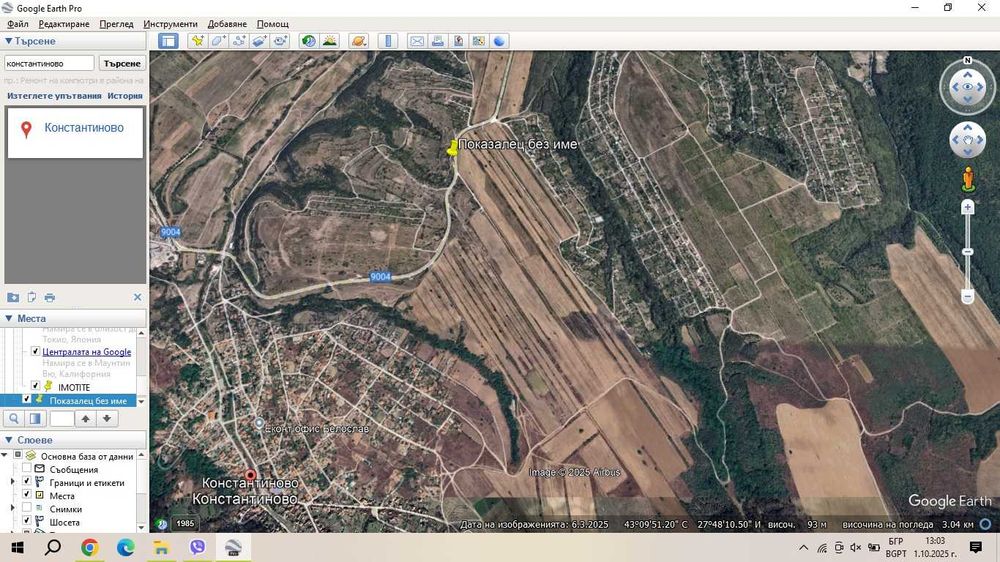Image resolution: width=1000 pixels, height=562 pixels.
Task: Open the Добавяне menu
Action: point(227,24)
